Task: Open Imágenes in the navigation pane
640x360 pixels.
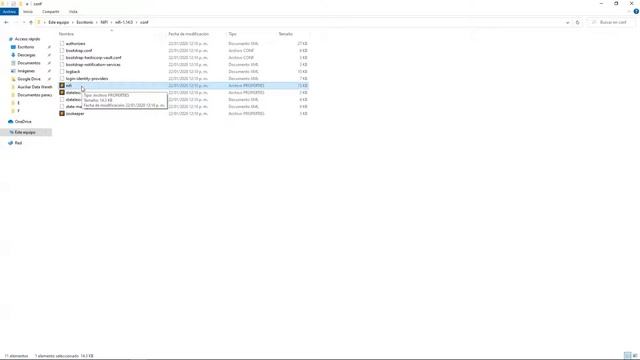Action: pos(26,71)
